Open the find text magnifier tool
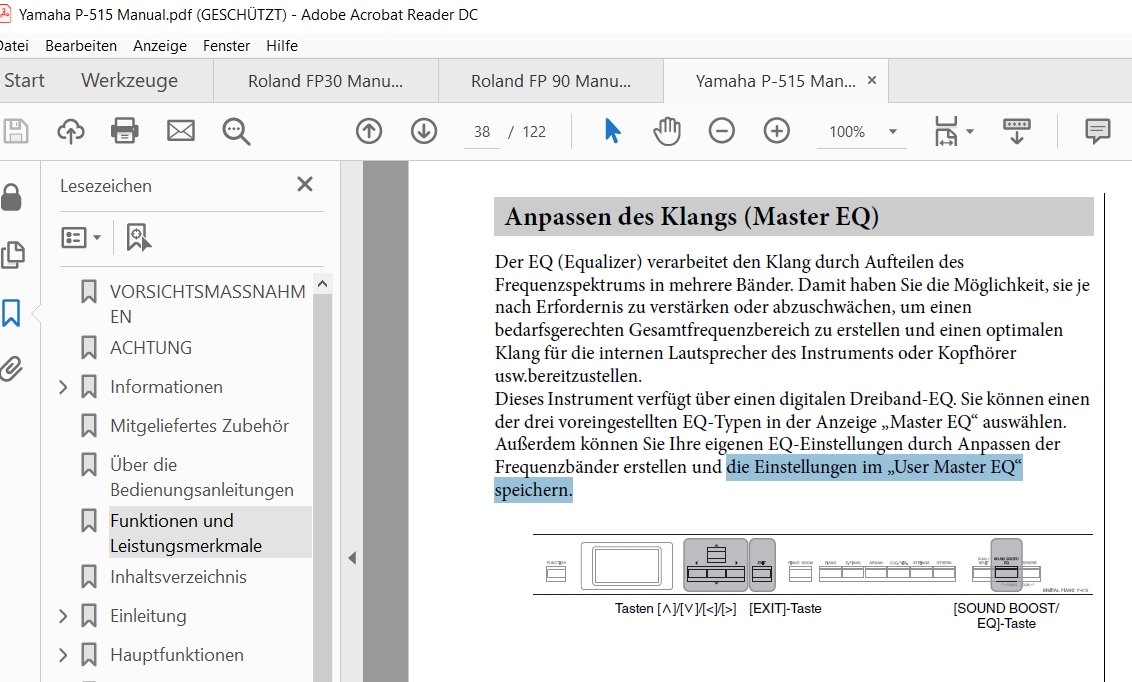 236,132
